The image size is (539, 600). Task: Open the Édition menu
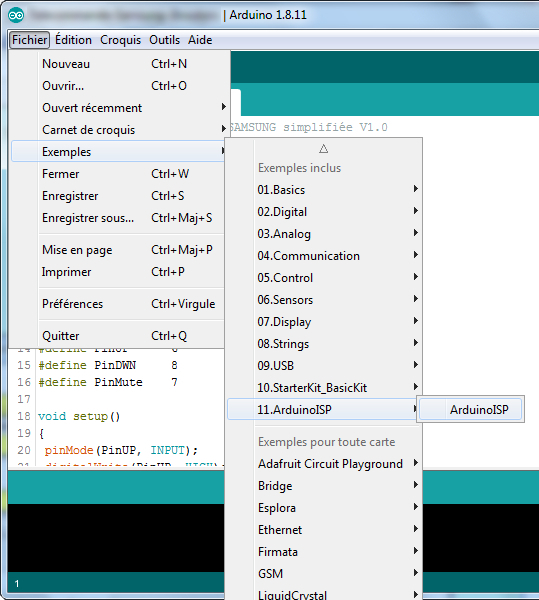click(x=73, y=40)
